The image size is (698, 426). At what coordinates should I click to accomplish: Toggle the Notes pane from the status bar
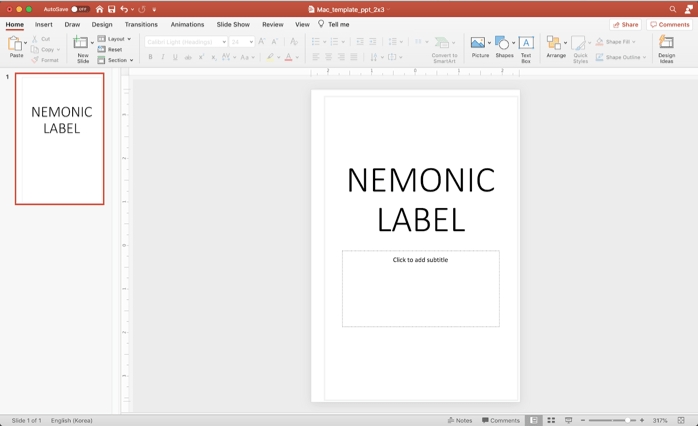pyautogui.click(x=460, y=420)
